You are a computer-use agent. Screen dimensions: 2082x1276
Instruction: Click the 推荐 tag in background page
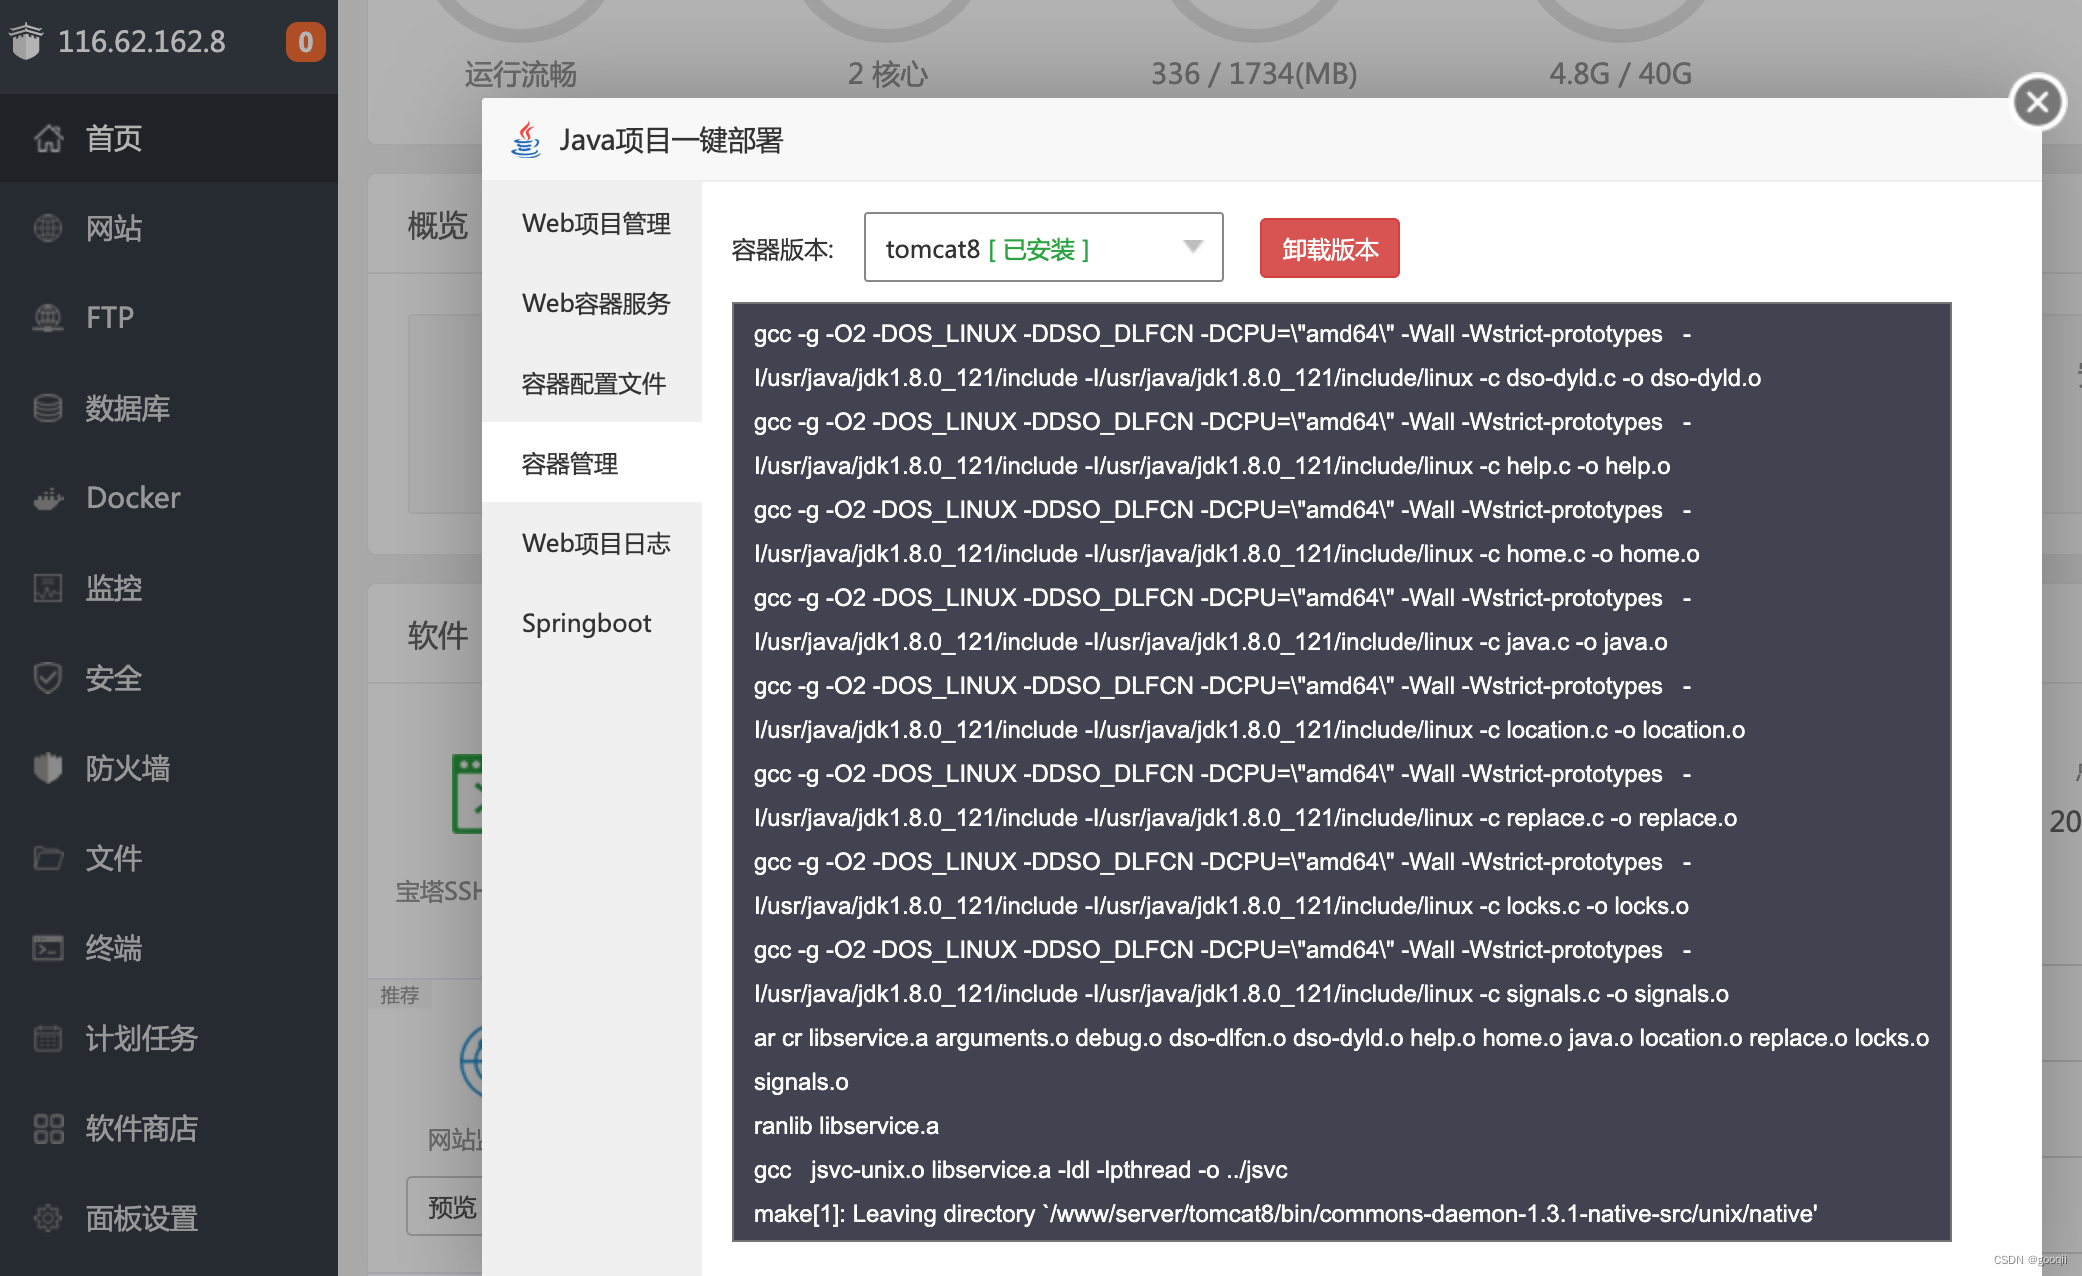click(400, 995)
